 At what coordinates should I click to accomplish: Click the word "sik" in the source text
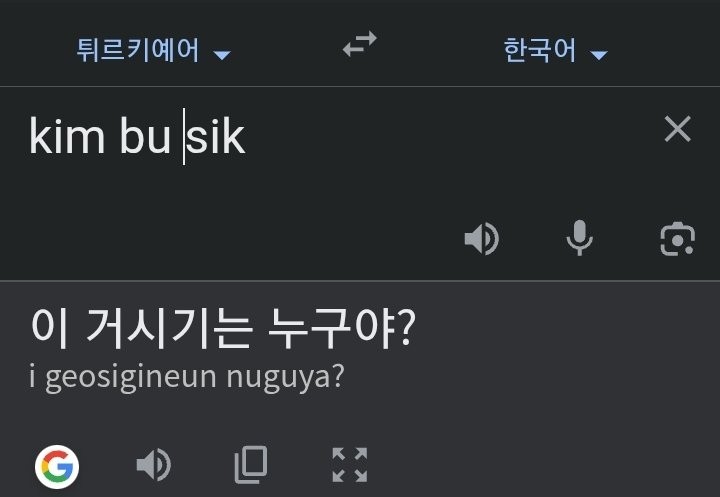[217, 138]
